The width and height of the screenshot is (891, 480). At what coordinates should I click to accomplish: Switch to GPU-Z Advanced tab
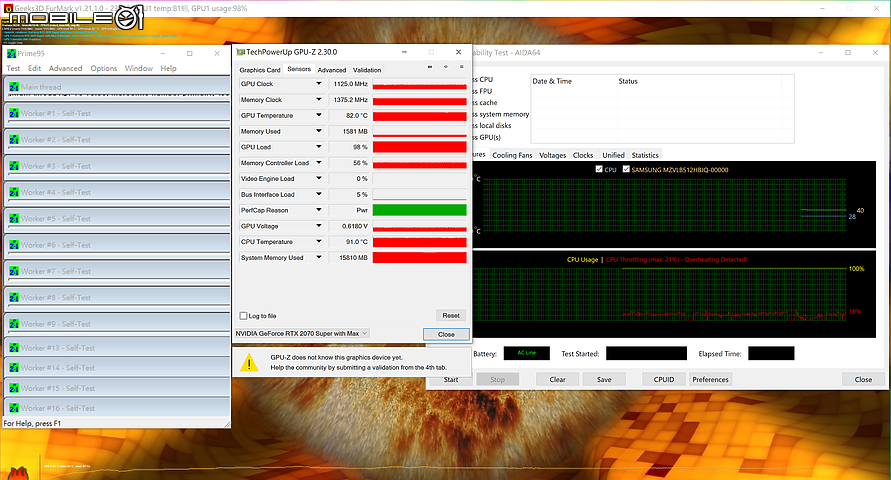332,70
